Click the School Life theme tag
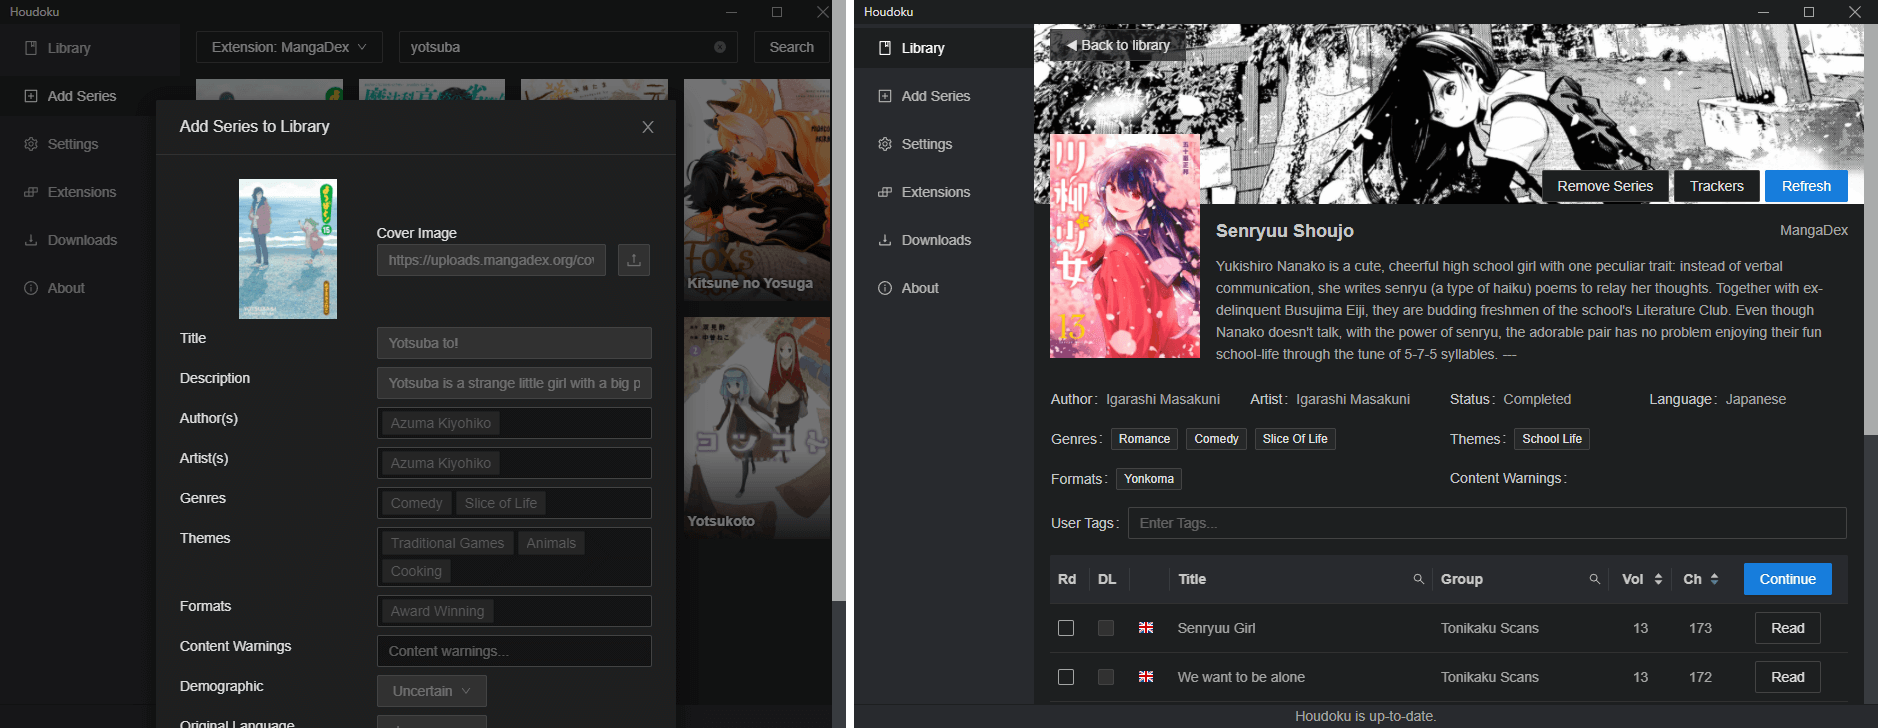Screen dimensions: 1878x728 [x=1552, y=439]
